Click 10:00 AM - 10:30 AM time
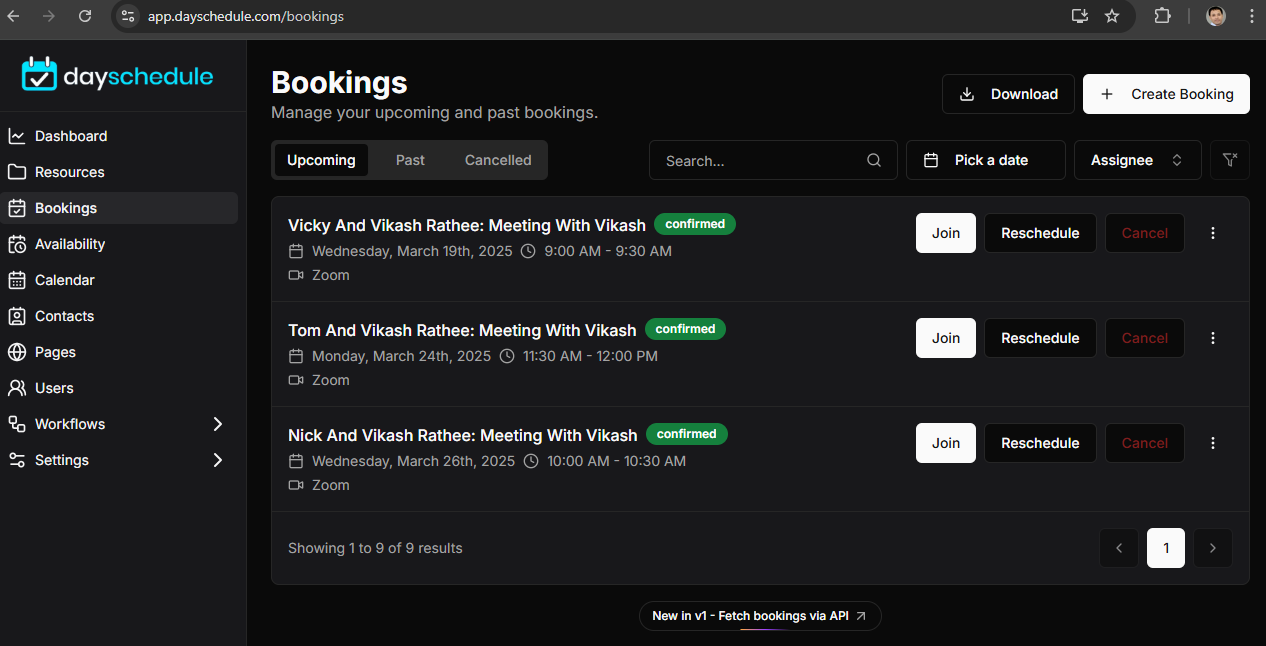Screen dimensions: 1266x646 coord(616,461)
